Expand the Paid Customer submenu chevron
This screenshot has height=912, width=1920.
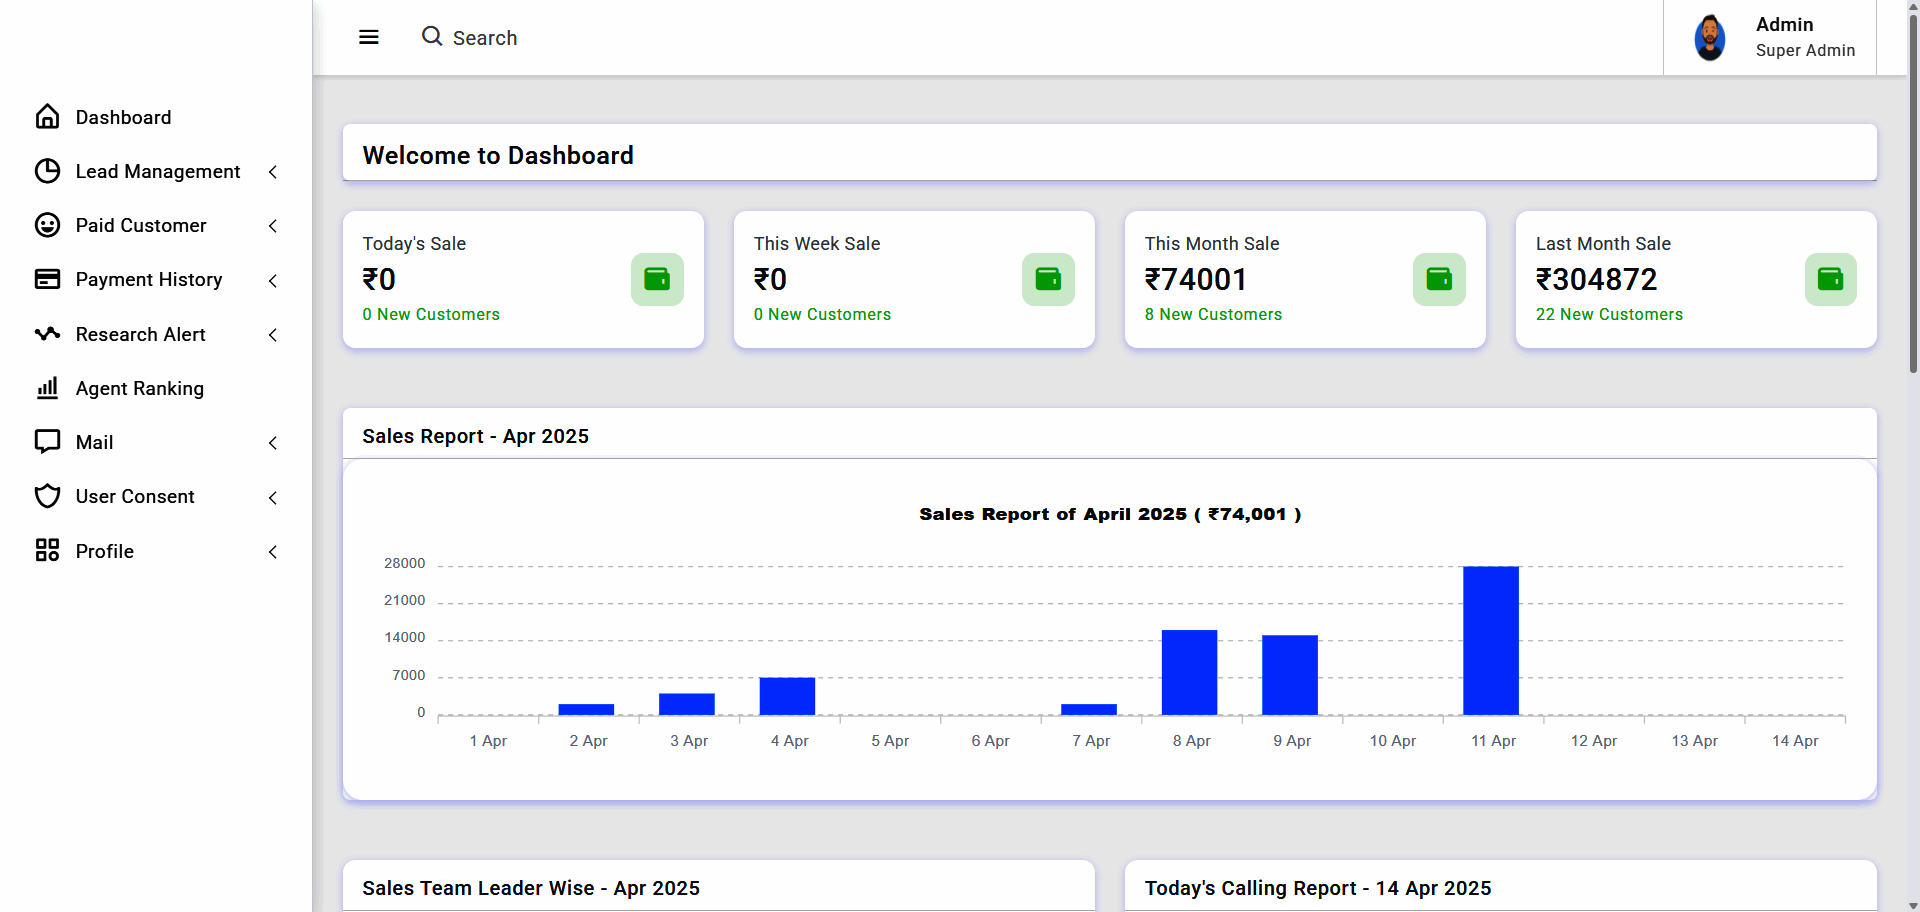tap(273, 226)
